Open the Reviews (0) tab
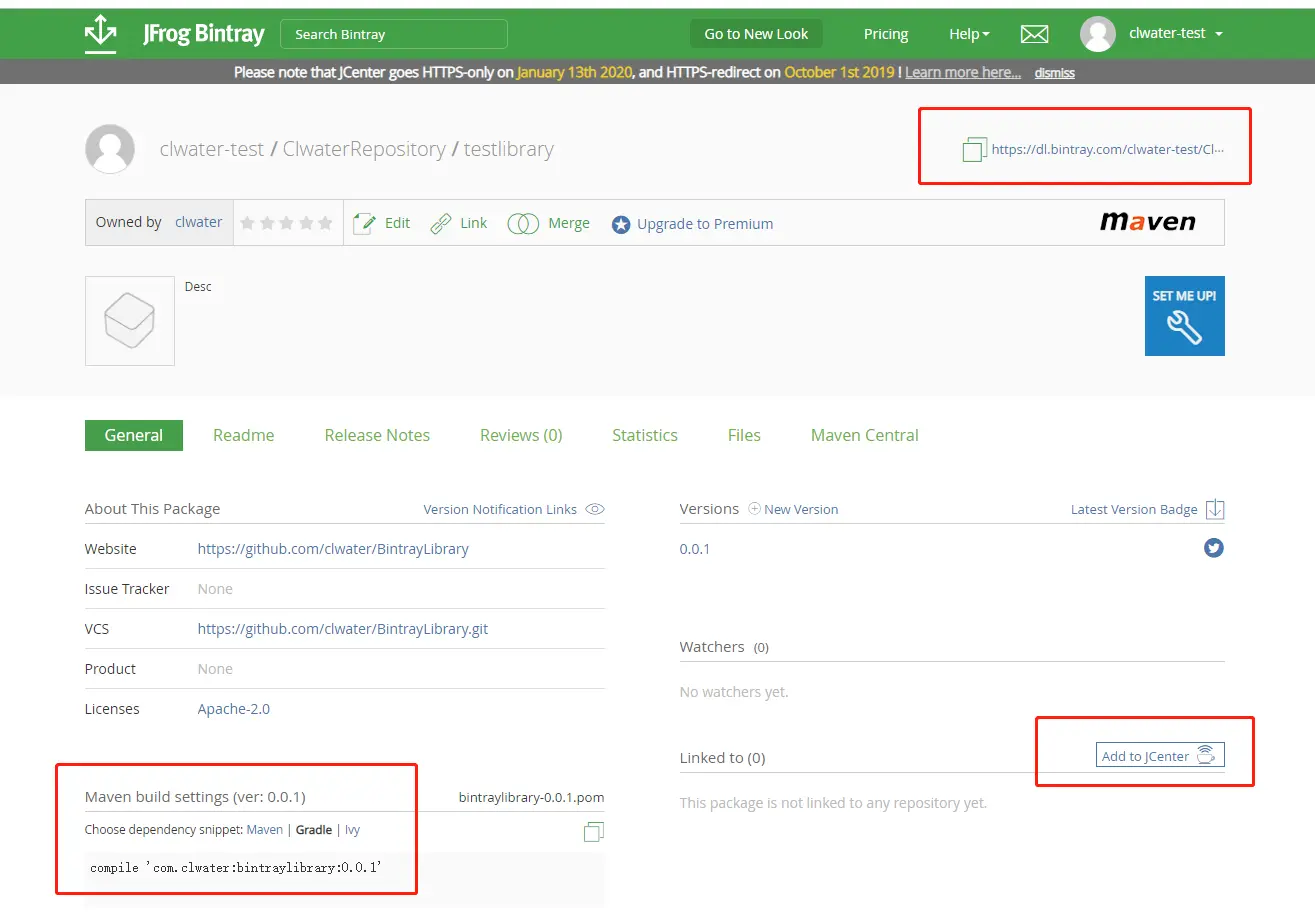This screenshot has height=920, width=1315. [521, 435]
